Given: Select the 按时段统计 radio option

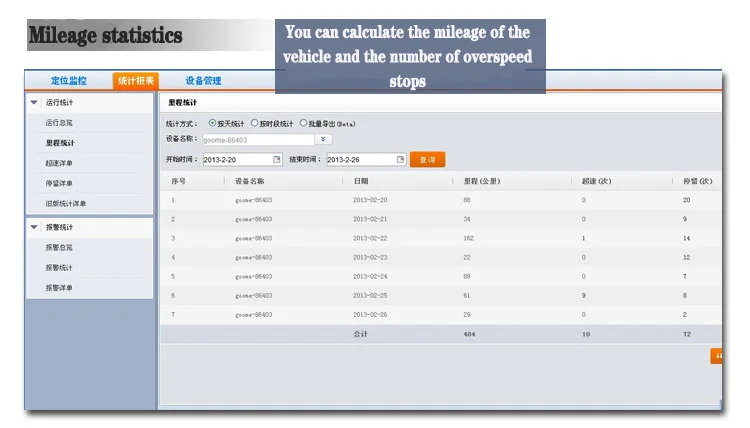Looking at the screenshot, I should (254, 123).
